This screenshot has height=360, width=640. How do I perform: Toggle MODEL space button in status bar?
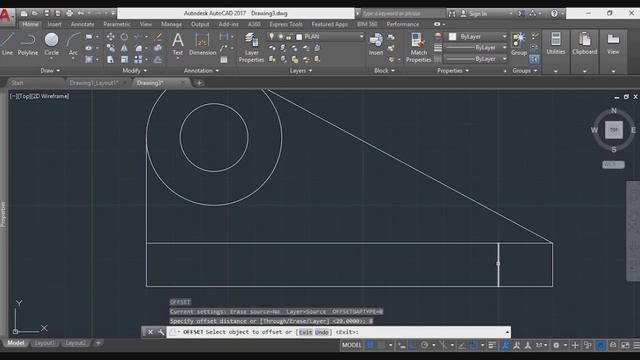pos(352,345)
